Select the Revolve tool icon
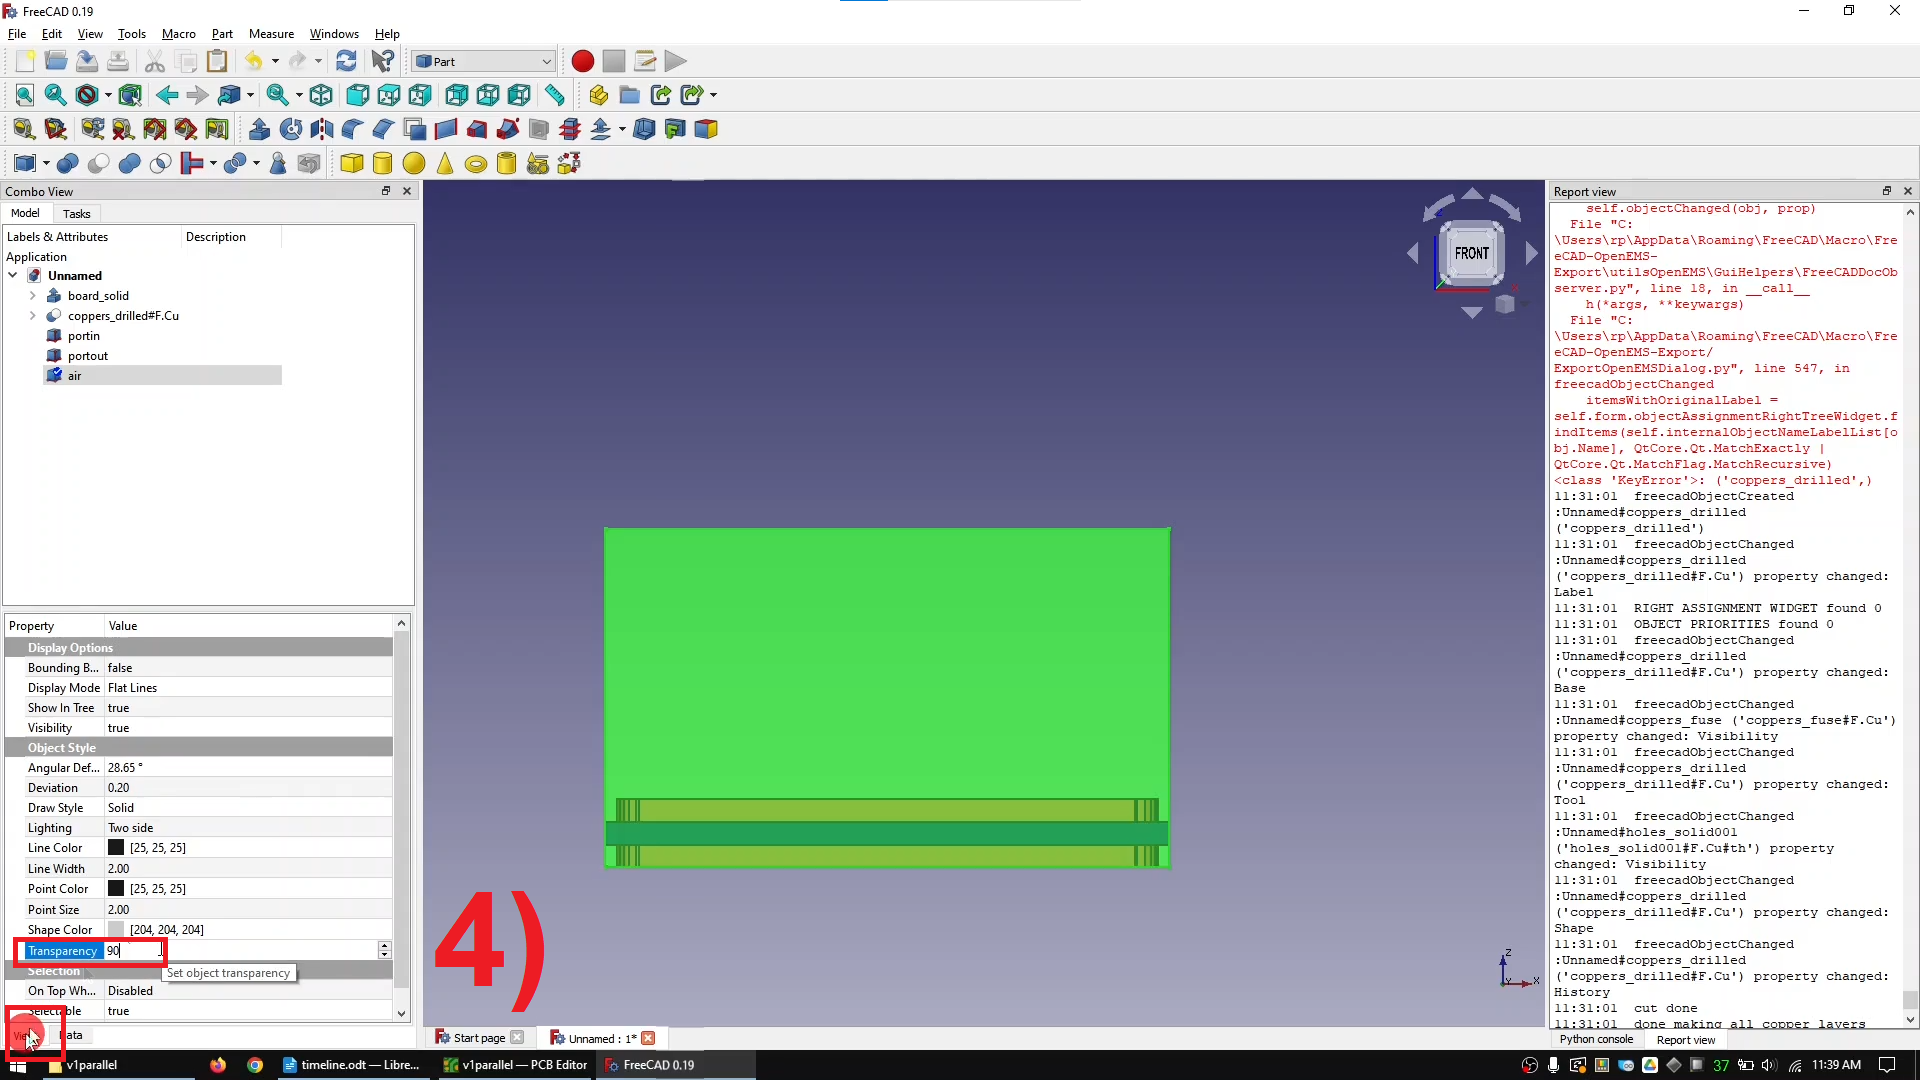The image size is (1920, 1080). point(290,128)
